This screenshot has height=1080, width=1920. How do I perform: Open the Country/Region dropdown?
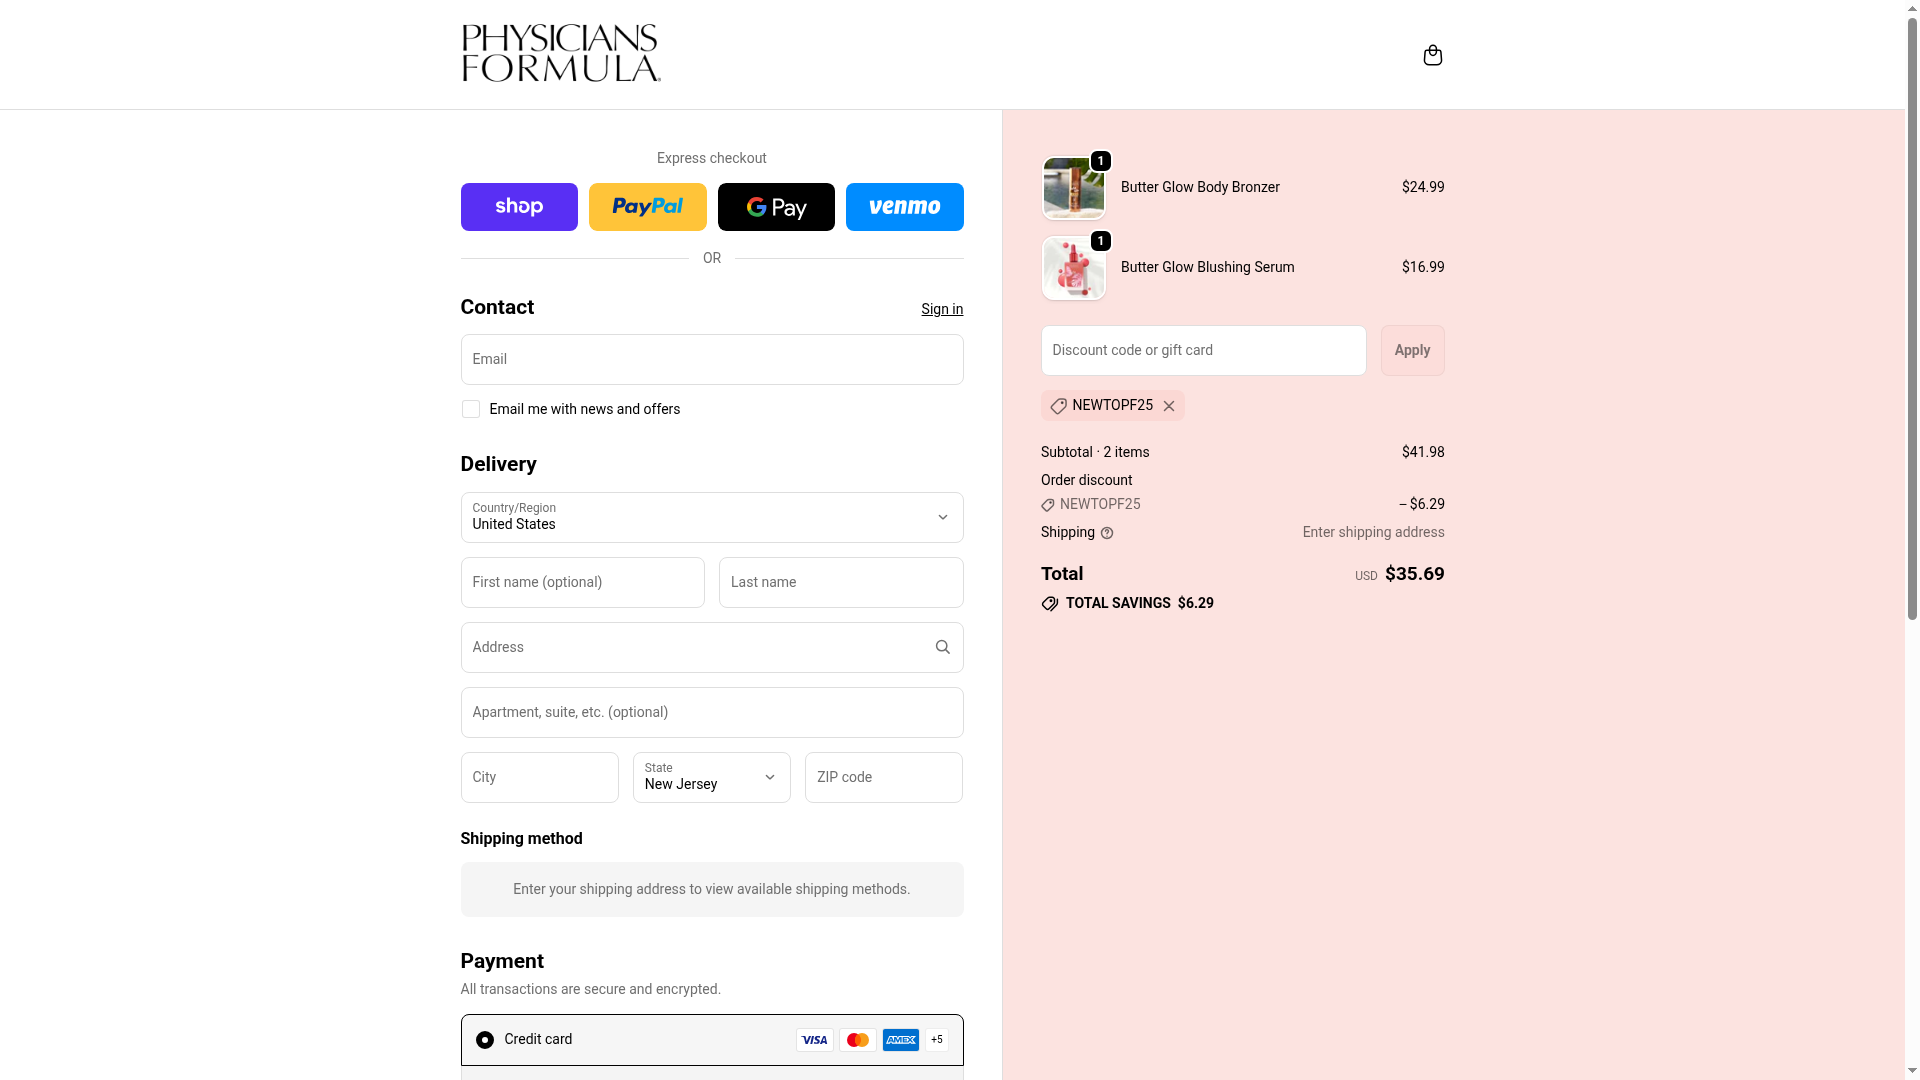(712, 517)
